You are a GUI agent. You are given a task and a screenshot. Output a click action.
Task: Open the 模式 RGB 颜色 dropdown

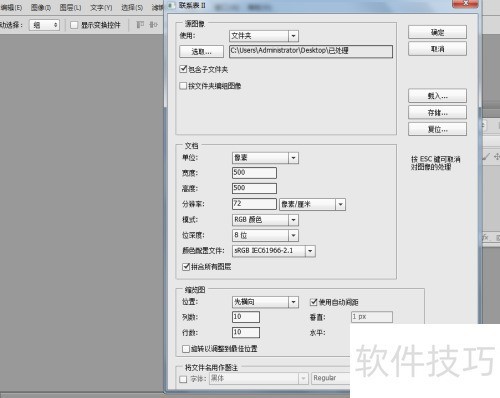[x=265, y=220]
